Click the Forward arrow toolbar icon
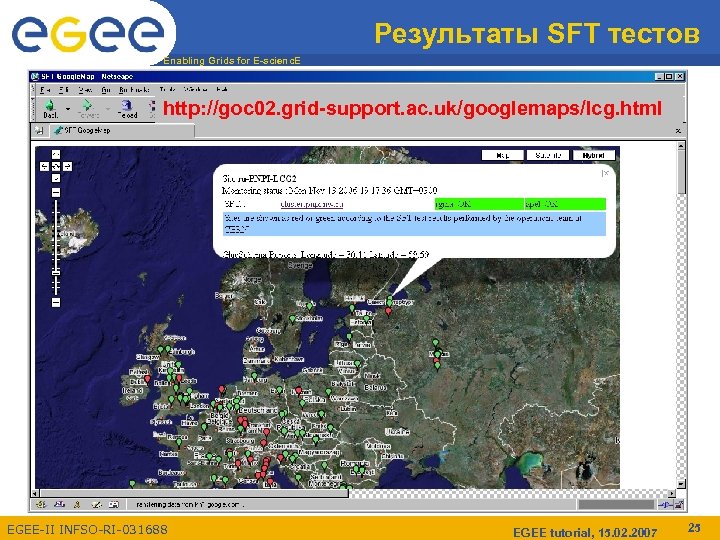 click(x=87, y=106)
